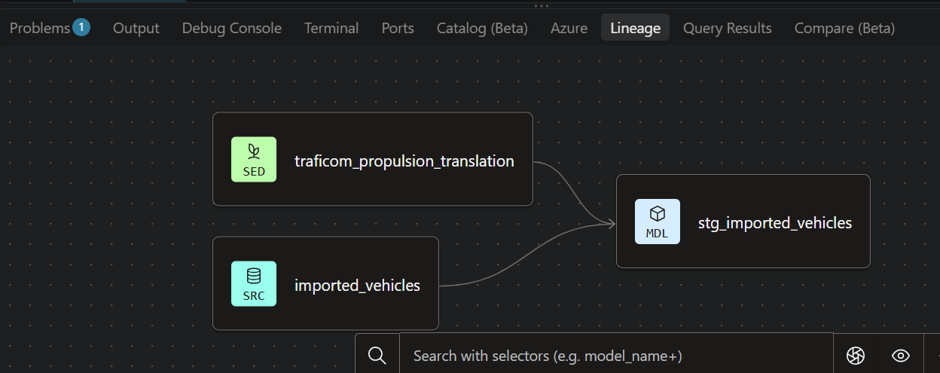This screenshot has width=940, height=373.
Task: Open the Query Results tab
Action: tap(727, 28)
